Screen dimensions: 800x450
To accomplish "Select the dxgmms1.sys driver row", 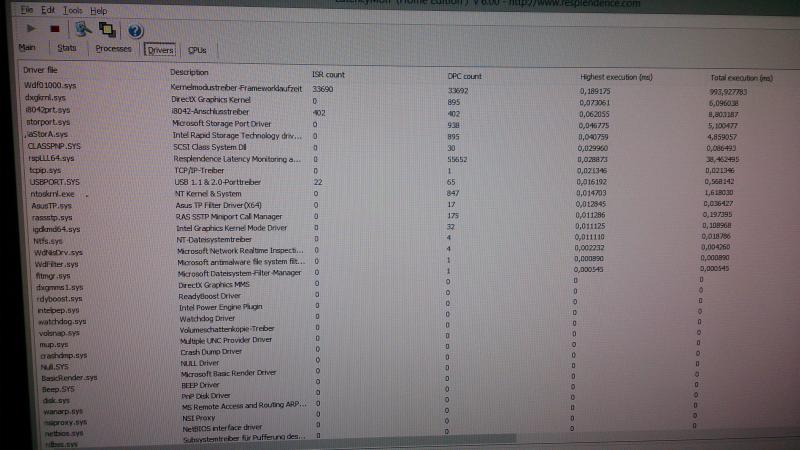I will point(60,287).
